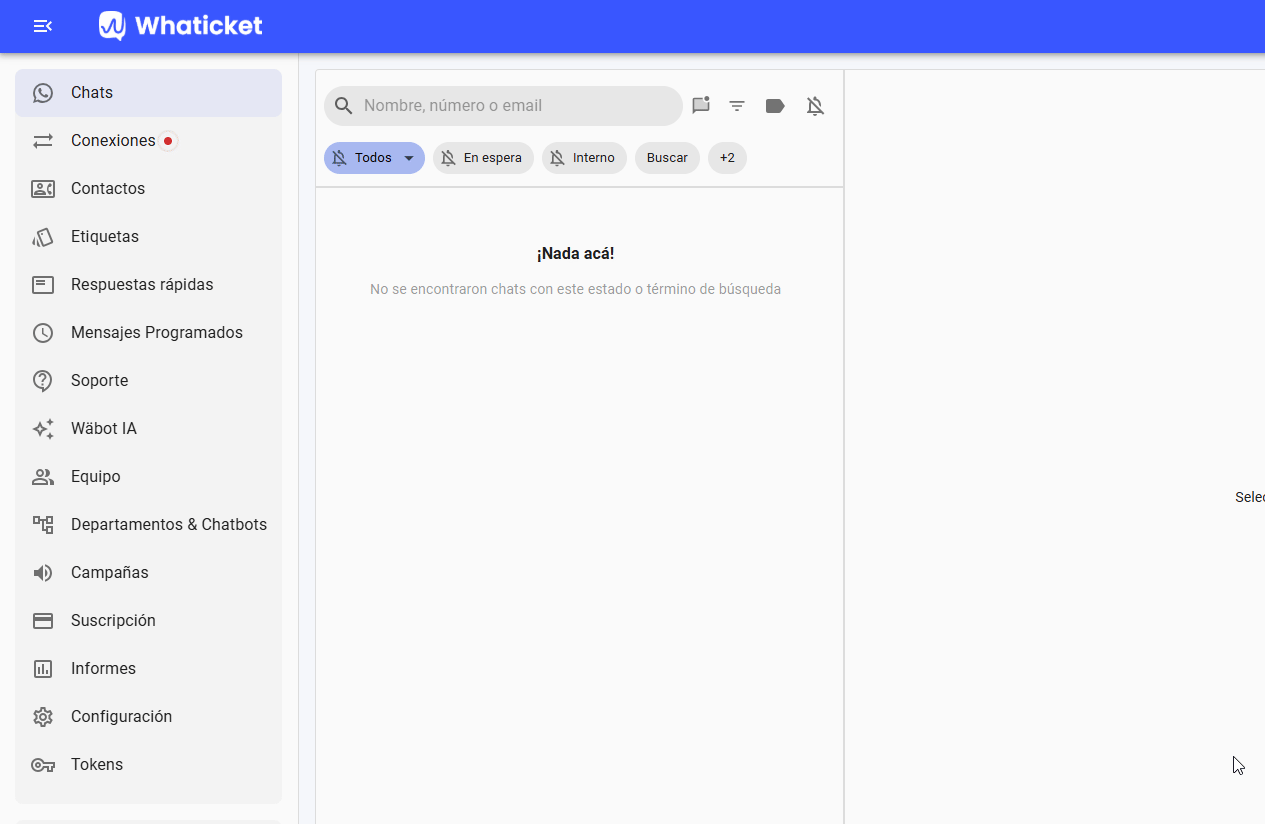Open Contactos in the sidebar
The height and width of the screenshot is (824, 1265).
coord(148,189)
